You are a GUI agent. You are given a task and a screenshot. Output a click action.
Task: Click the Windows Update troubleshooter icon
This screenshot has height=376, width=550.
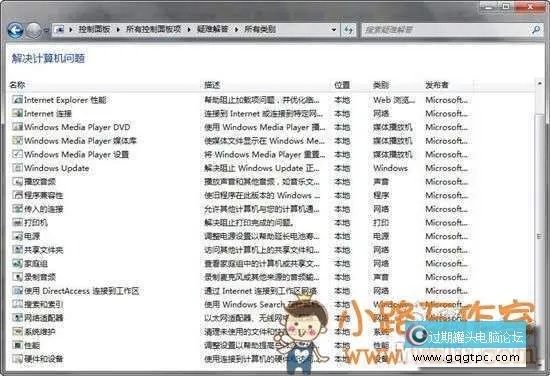click(17, 168)
